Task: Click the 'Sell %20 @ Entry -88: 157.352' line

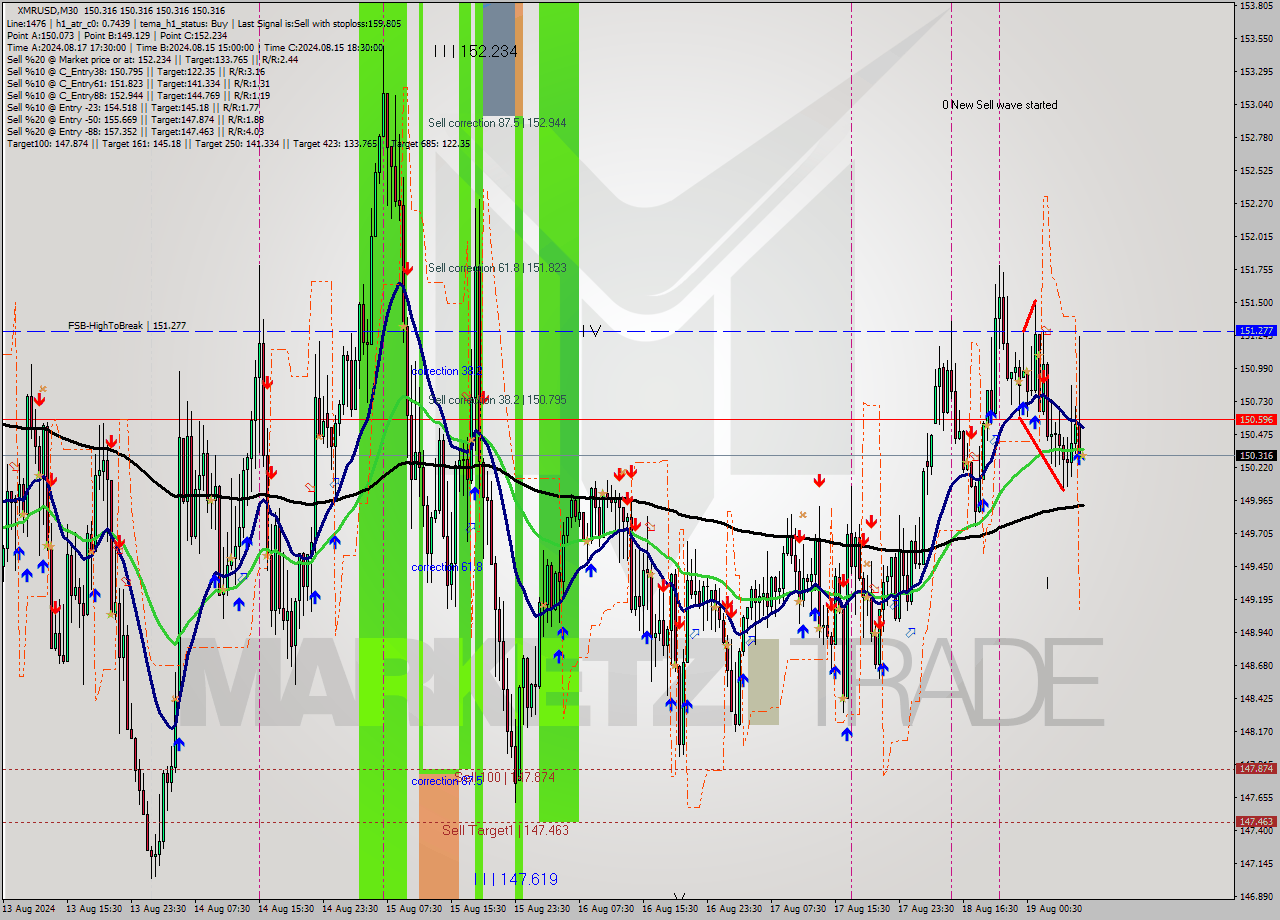Action: point(135,131)
